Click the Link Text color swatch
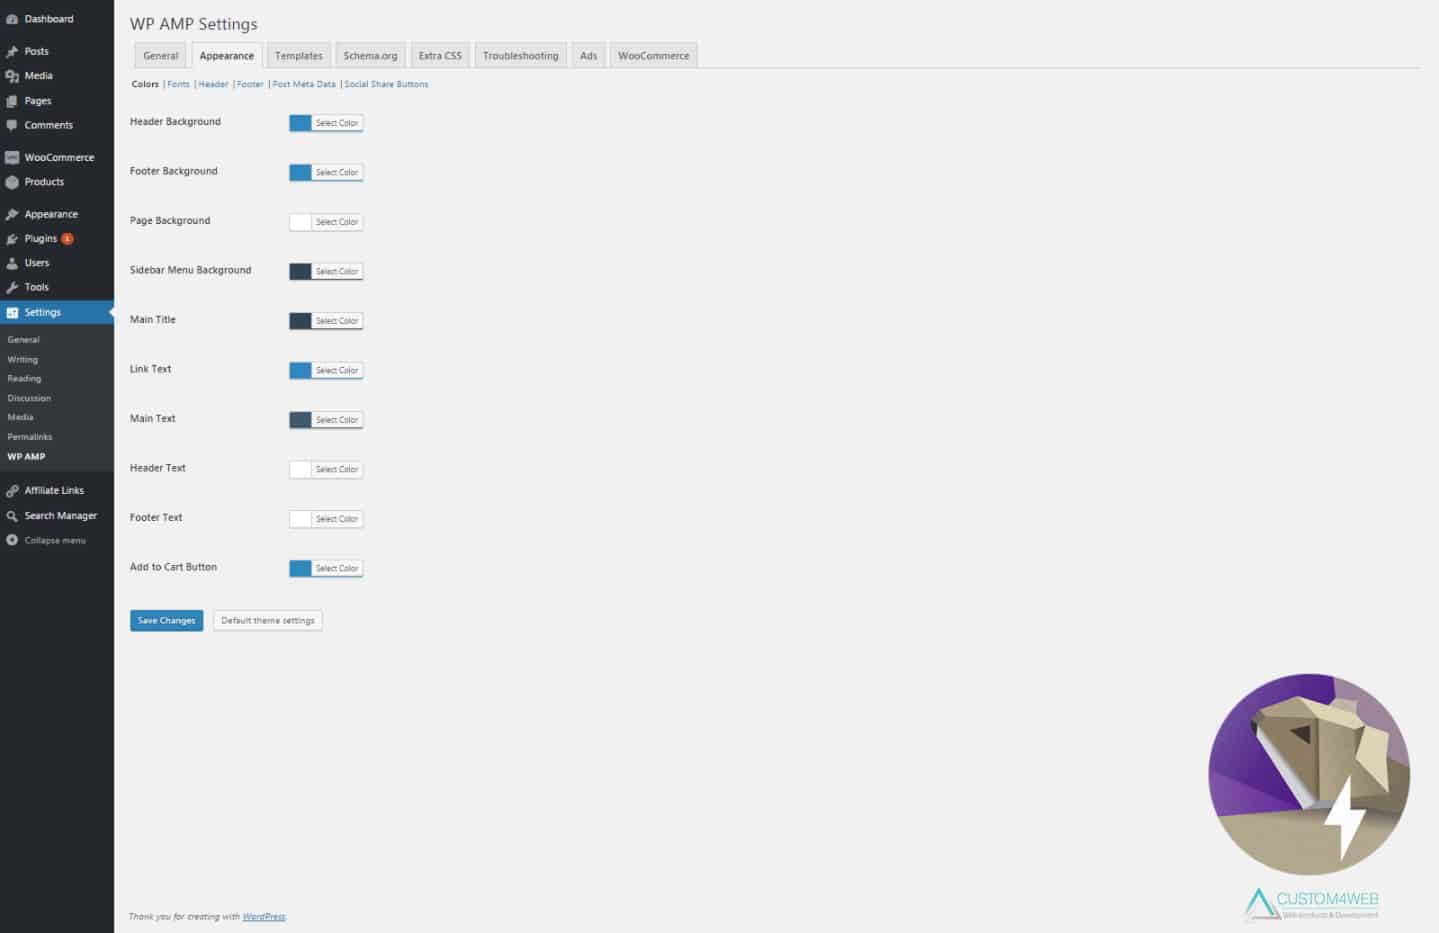The image size is (1439, 933). [300, 370]
